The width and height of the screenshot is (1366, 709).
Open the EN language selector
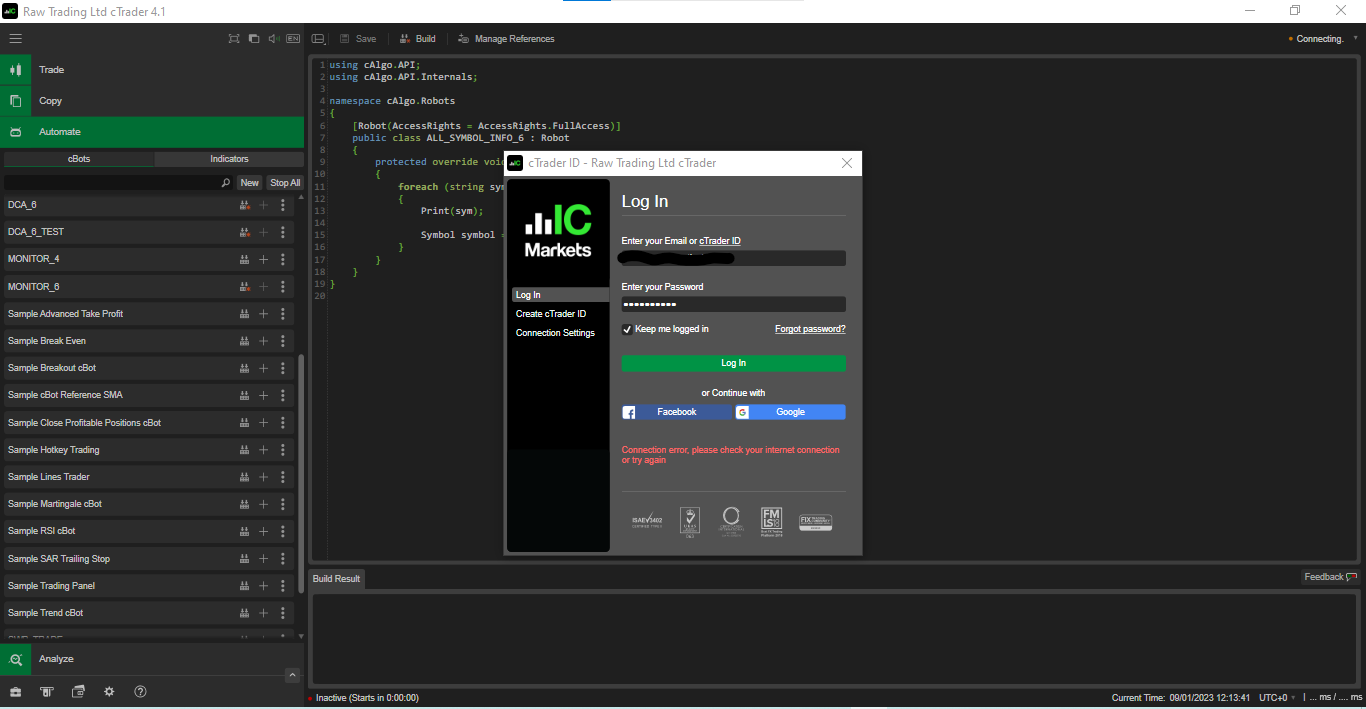293,39
